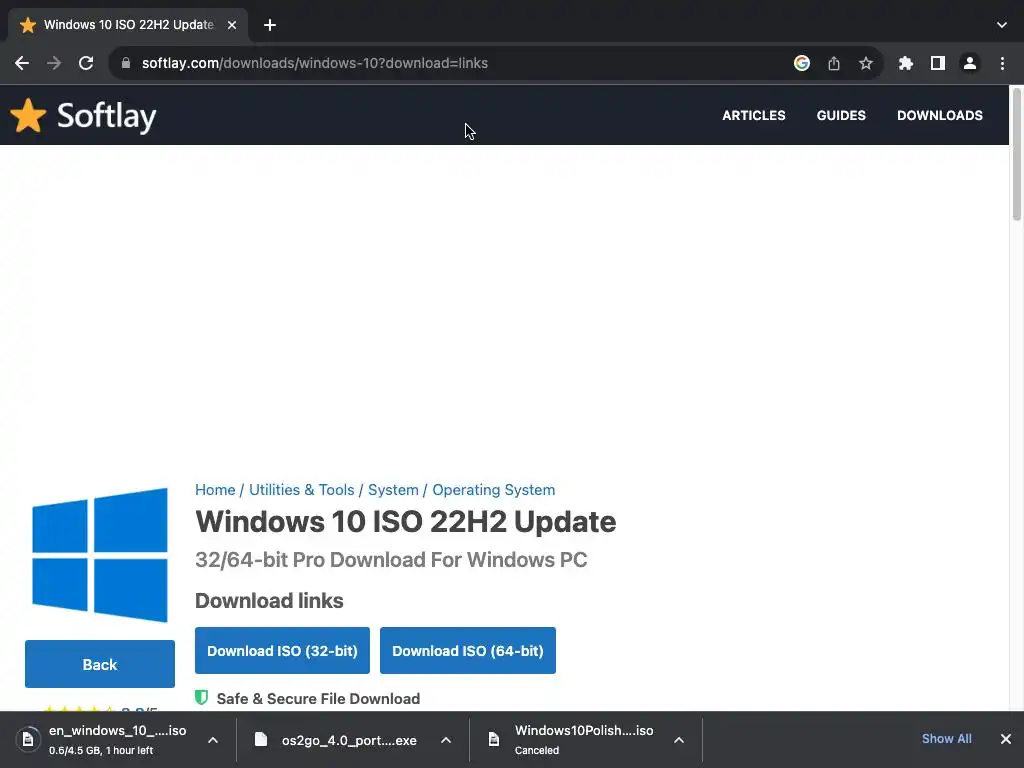Toggle the side panel icon
Screen dimensions: 1024x768
point(938,63)
